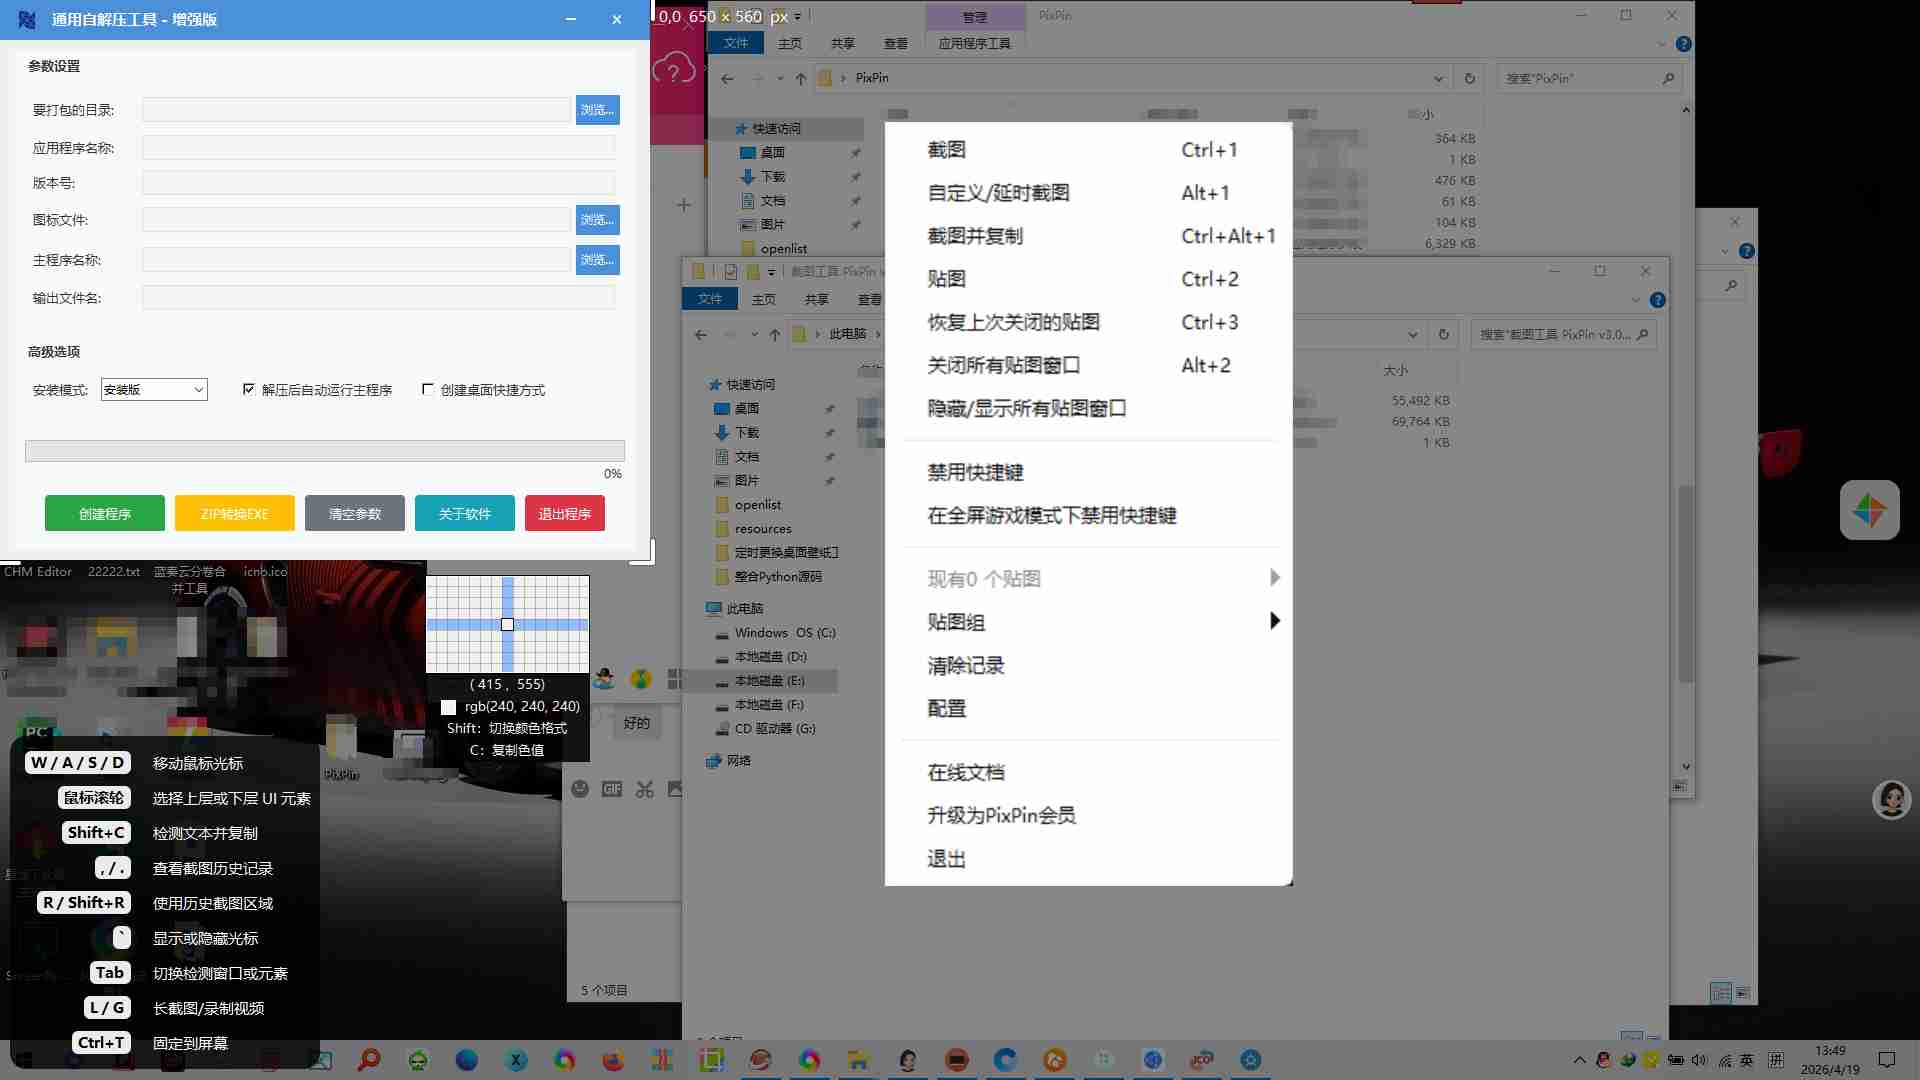Expand the PixPin address bar history dropdown
Screen dimensions: 1920x1080
pyautogui.click(x=1438, y=78)
